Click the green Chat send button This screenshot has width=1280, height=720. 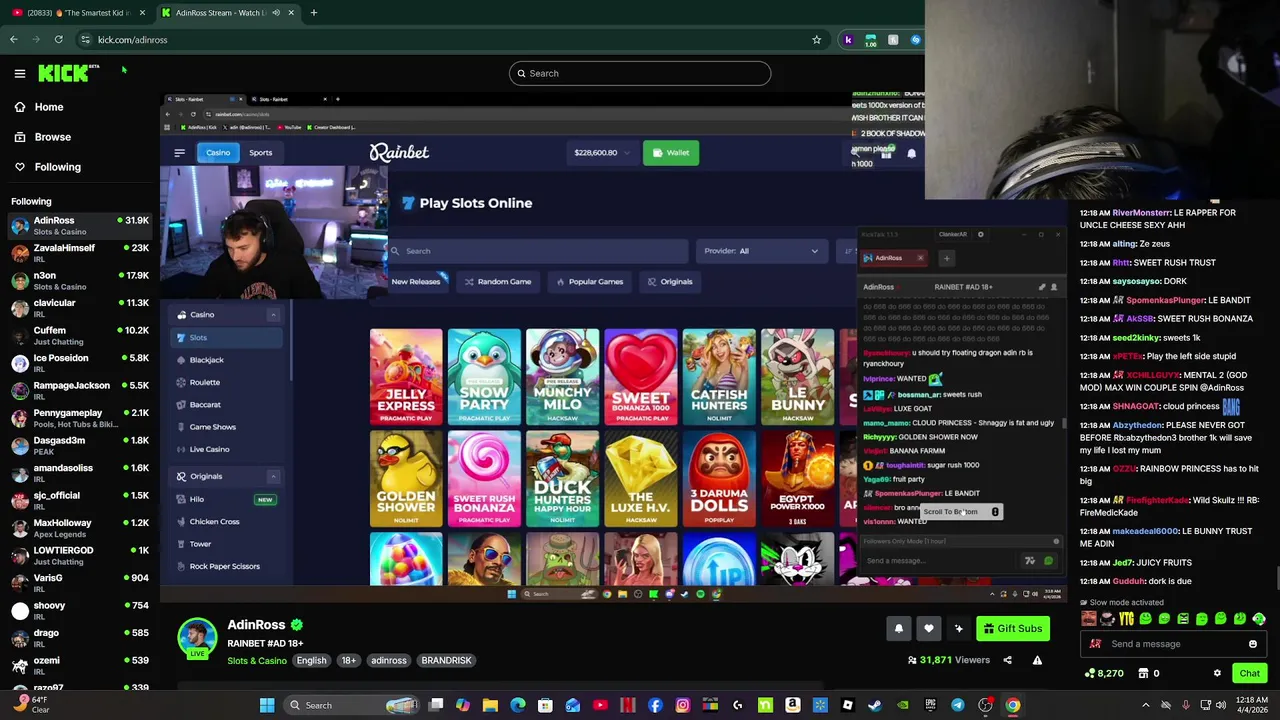1249,674
